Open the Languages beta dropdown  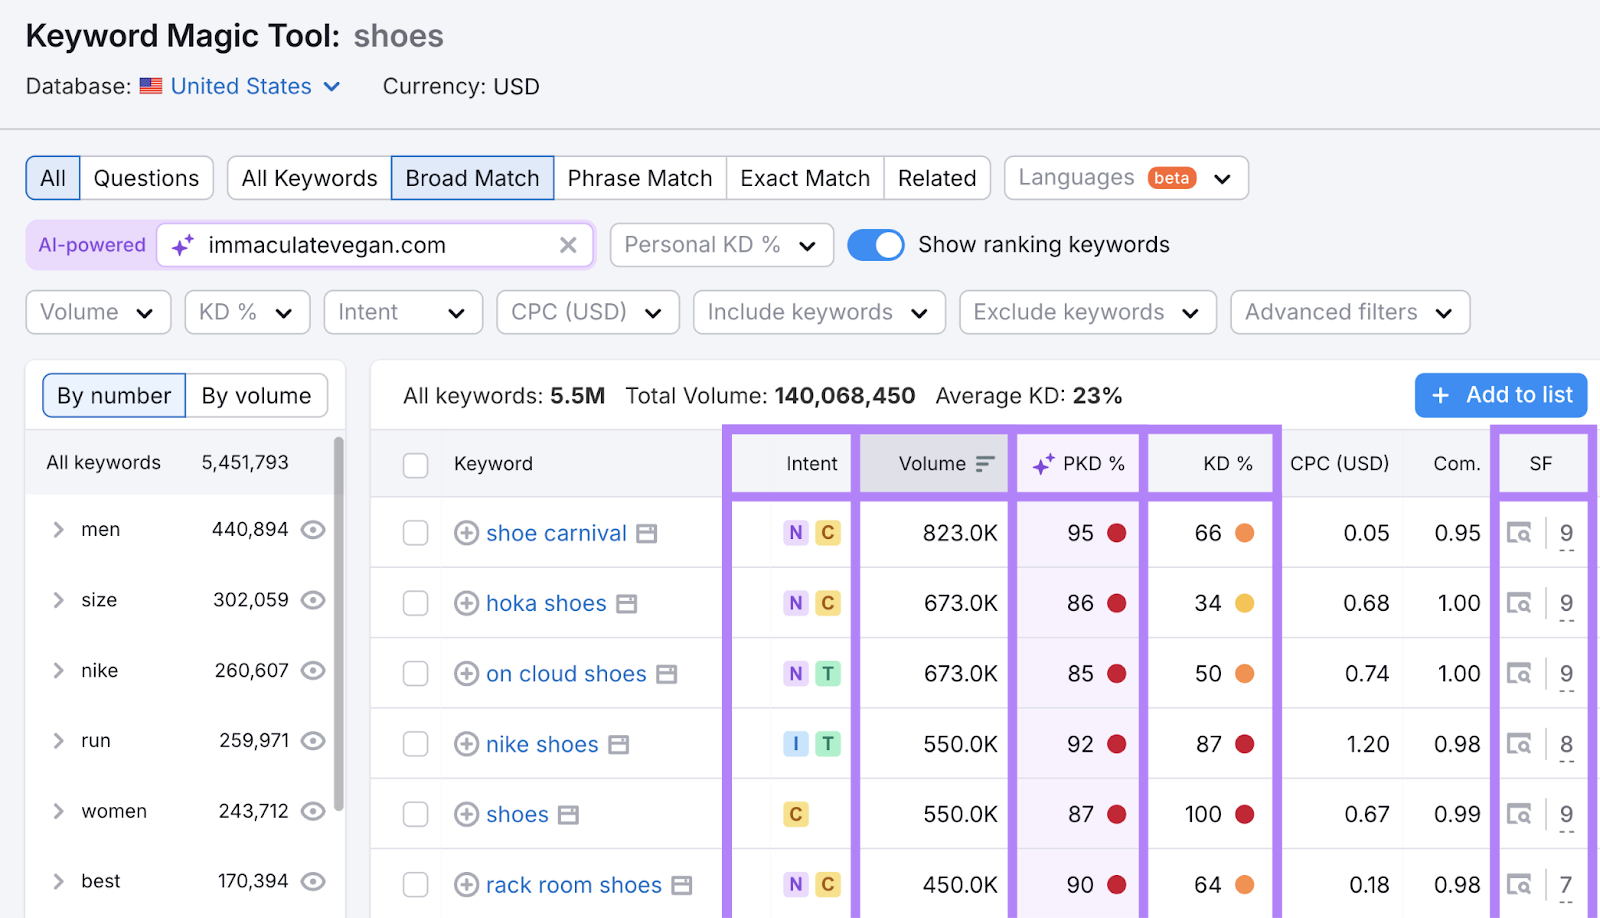pos(1126,178)
